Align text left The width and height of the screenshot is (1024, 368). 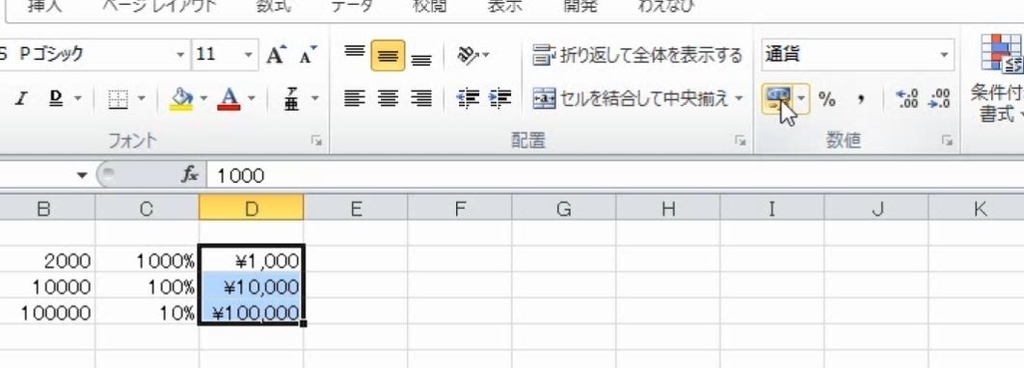(355, 99)
